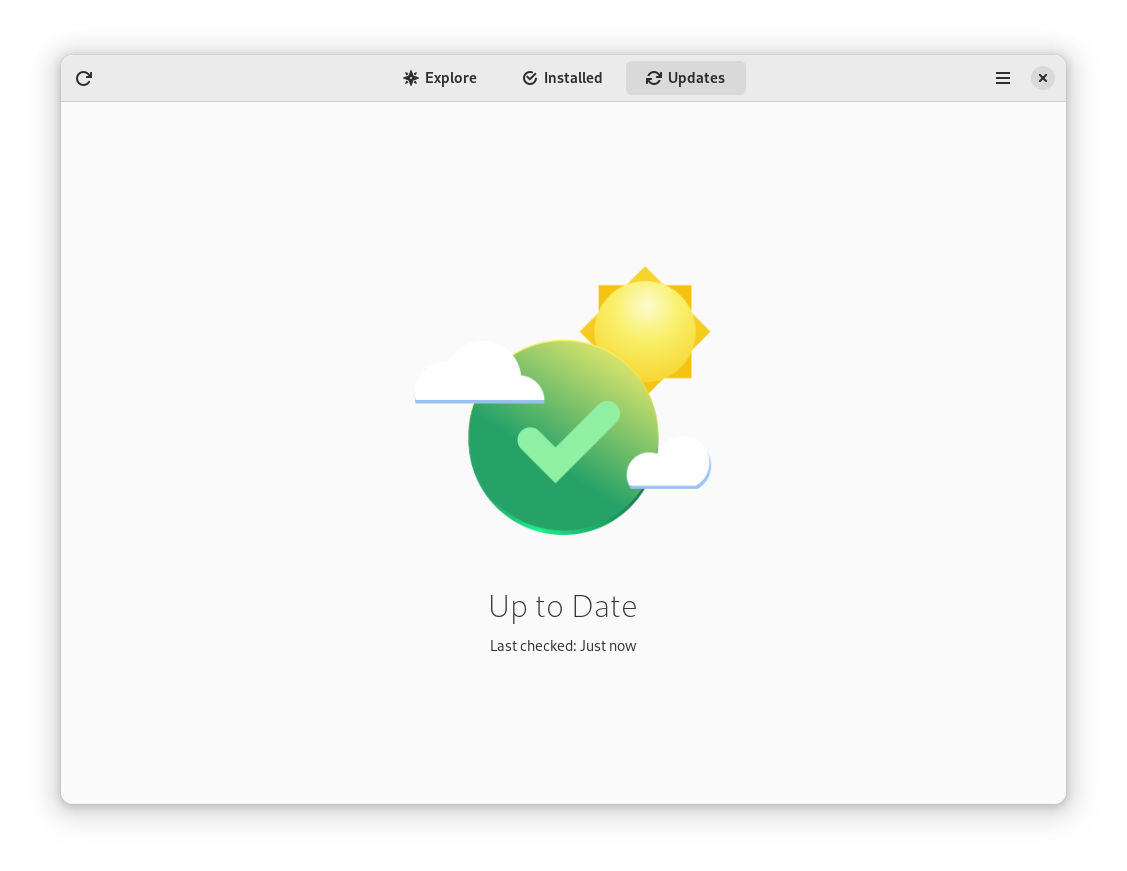
Task: Click the Installed tab's circled check icon
Action: (x=530, y=78)
